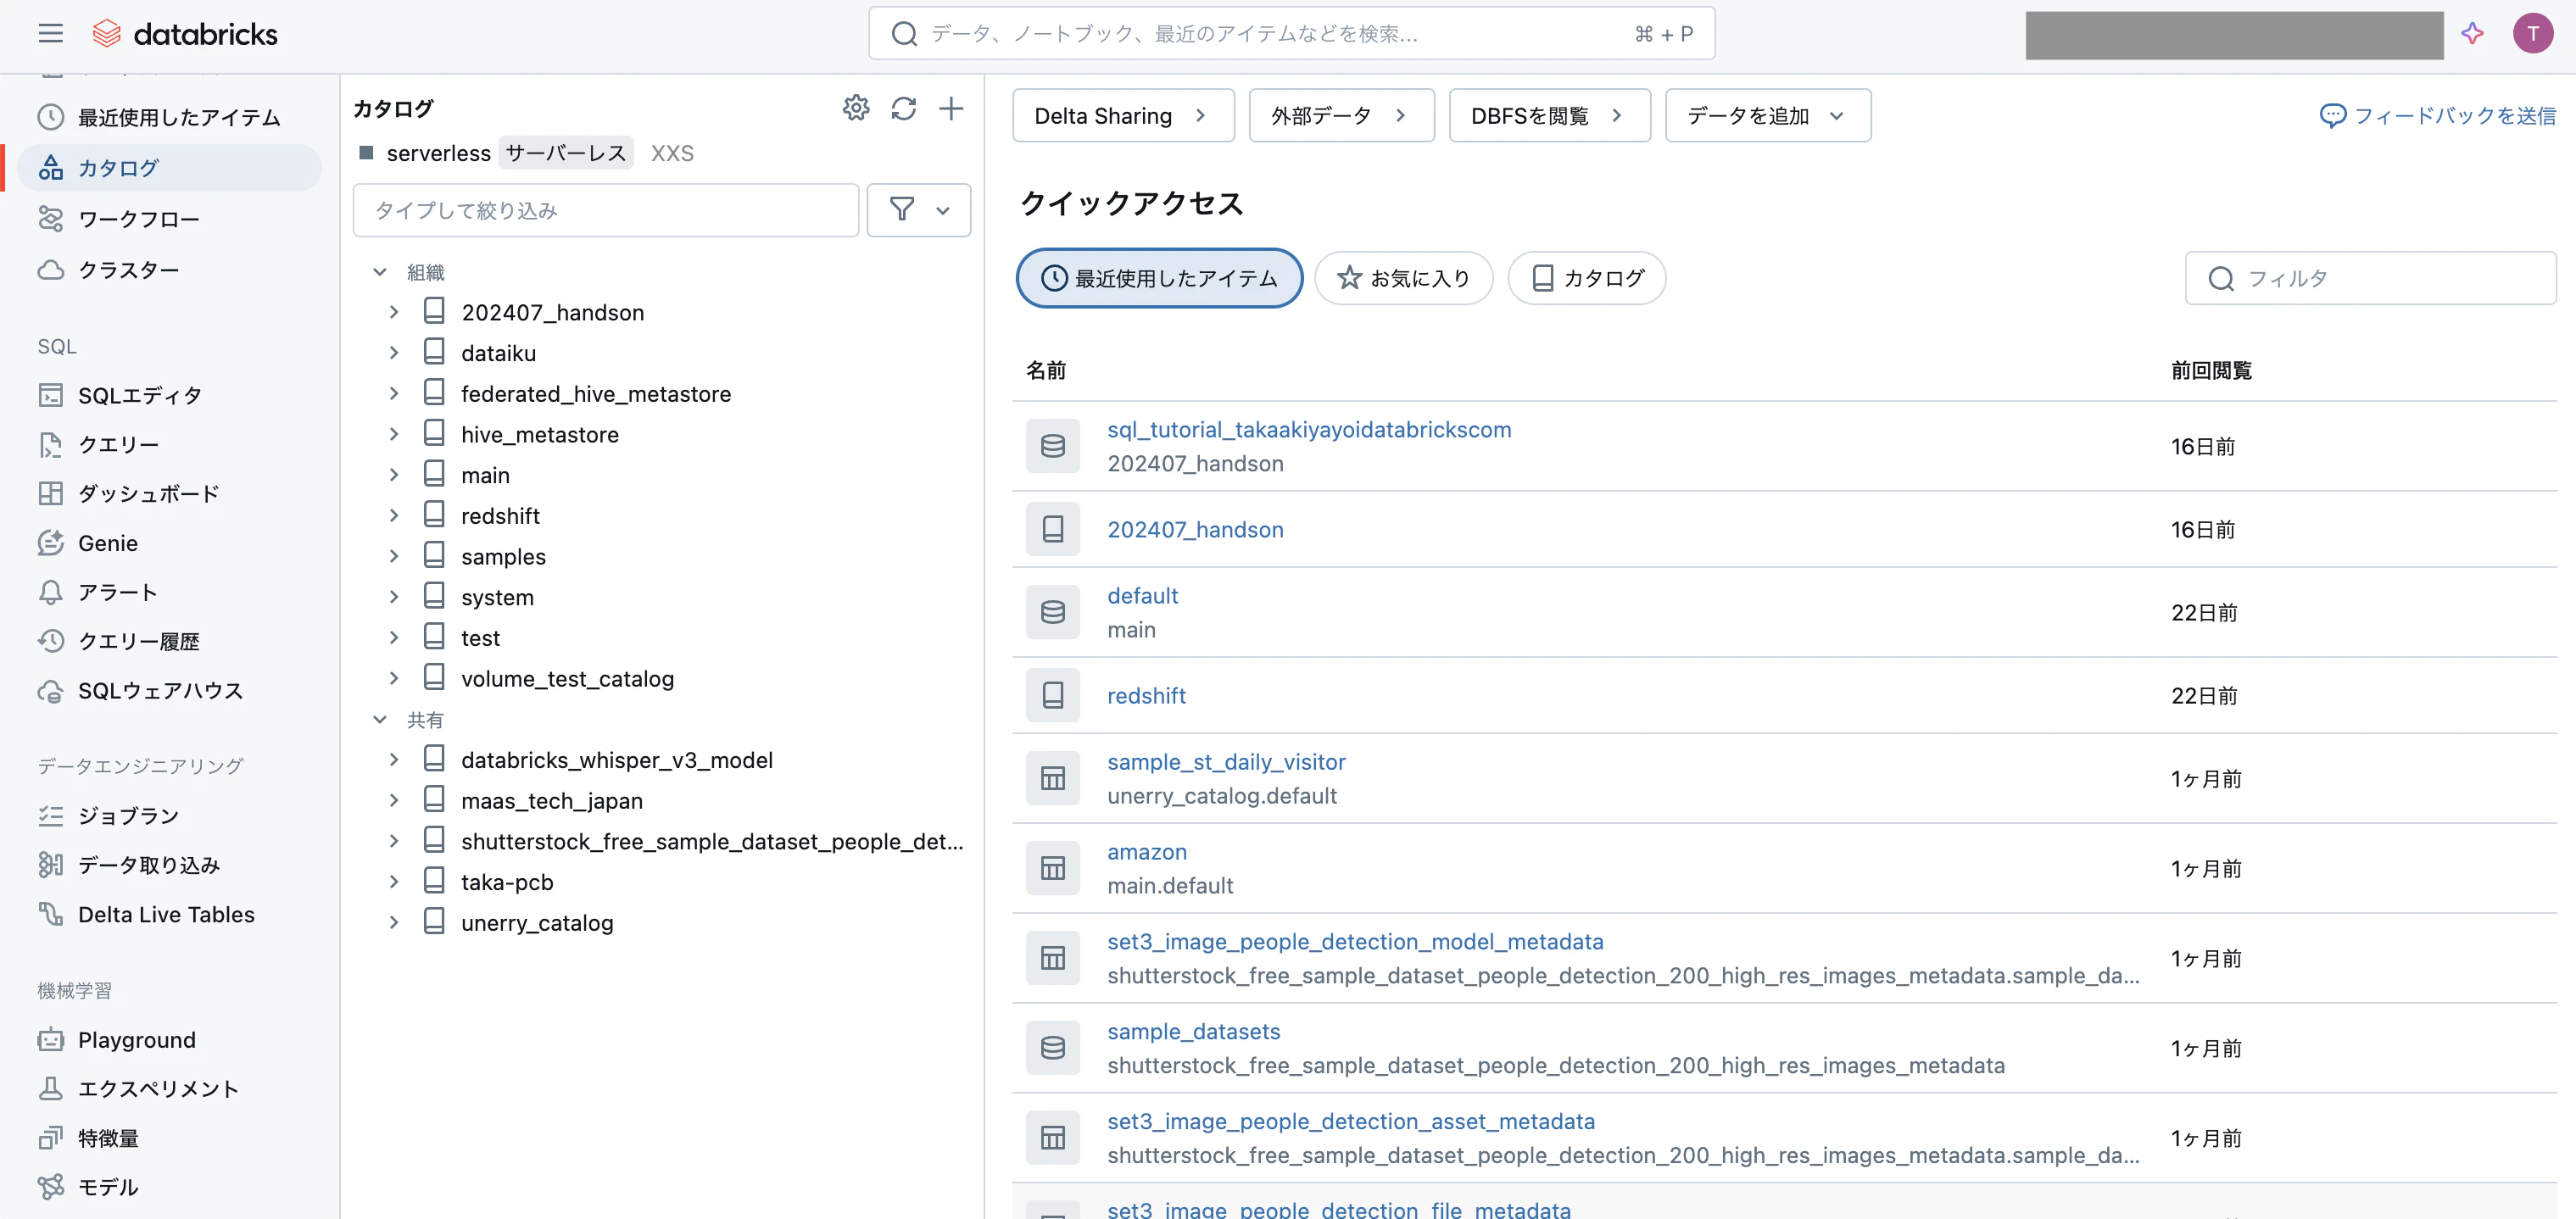
Task: Open the 202407_handson quick access link
Action: point(1195,529)
